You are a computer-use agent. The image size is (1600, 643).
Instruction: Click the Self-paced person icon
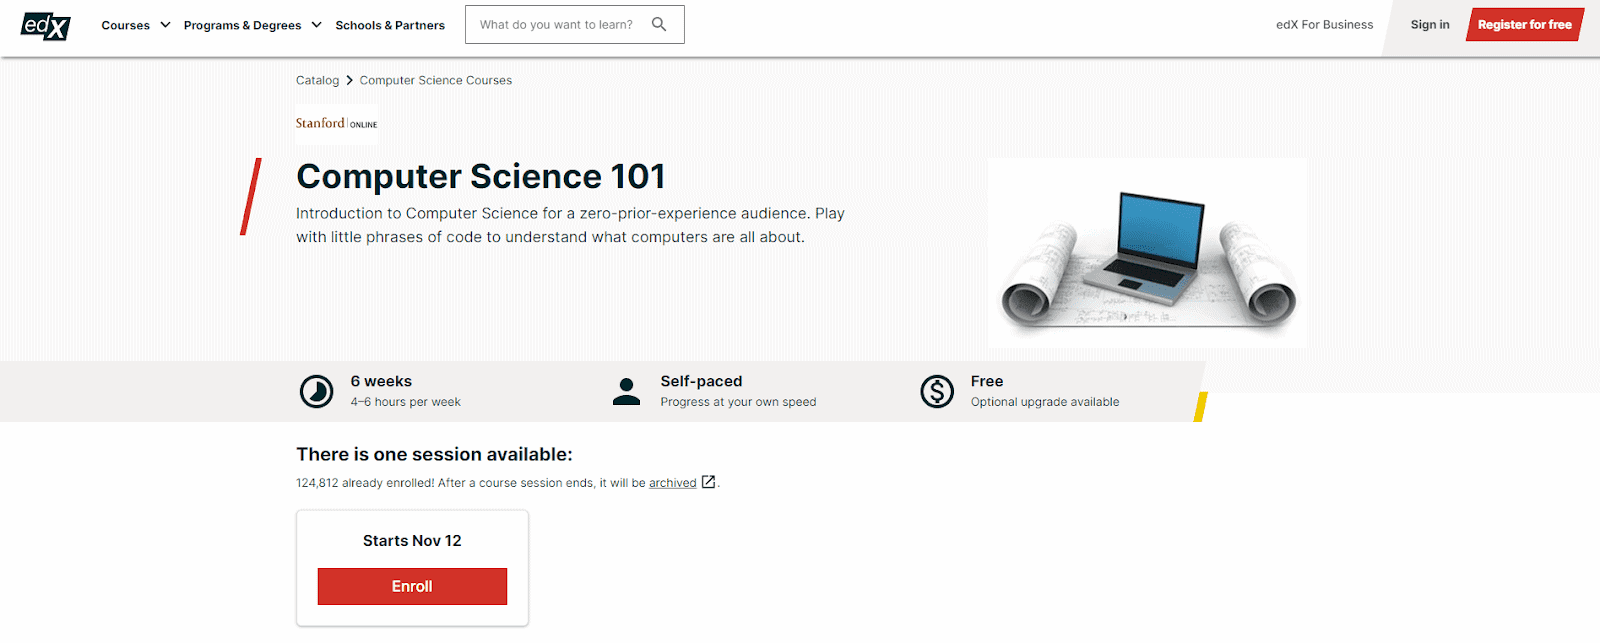(627, 391)
